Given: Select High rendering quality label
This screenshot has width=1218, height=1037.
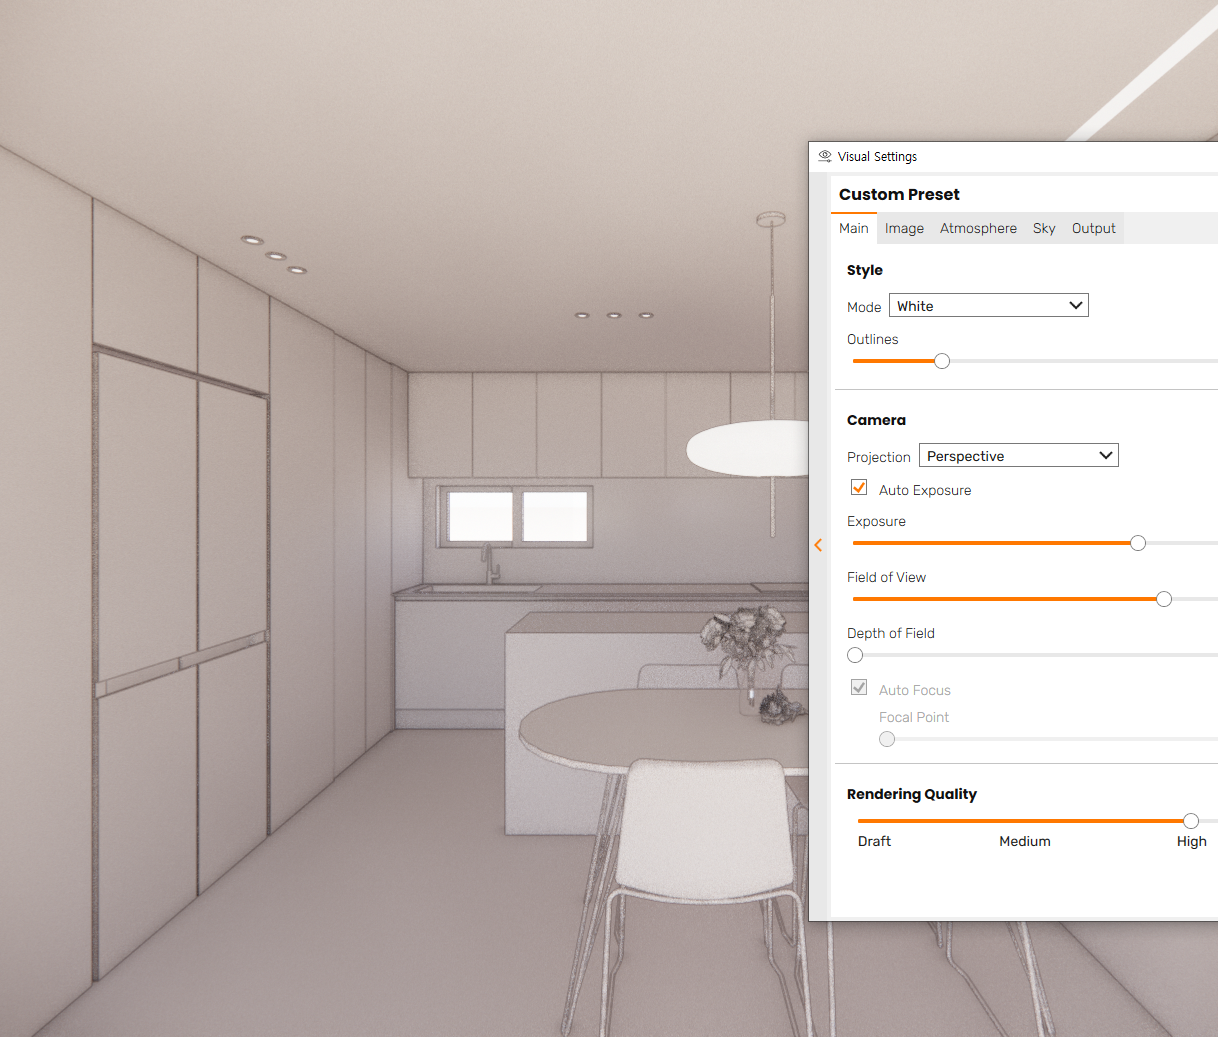Looking at the screenshot, I should (1192, 841).
